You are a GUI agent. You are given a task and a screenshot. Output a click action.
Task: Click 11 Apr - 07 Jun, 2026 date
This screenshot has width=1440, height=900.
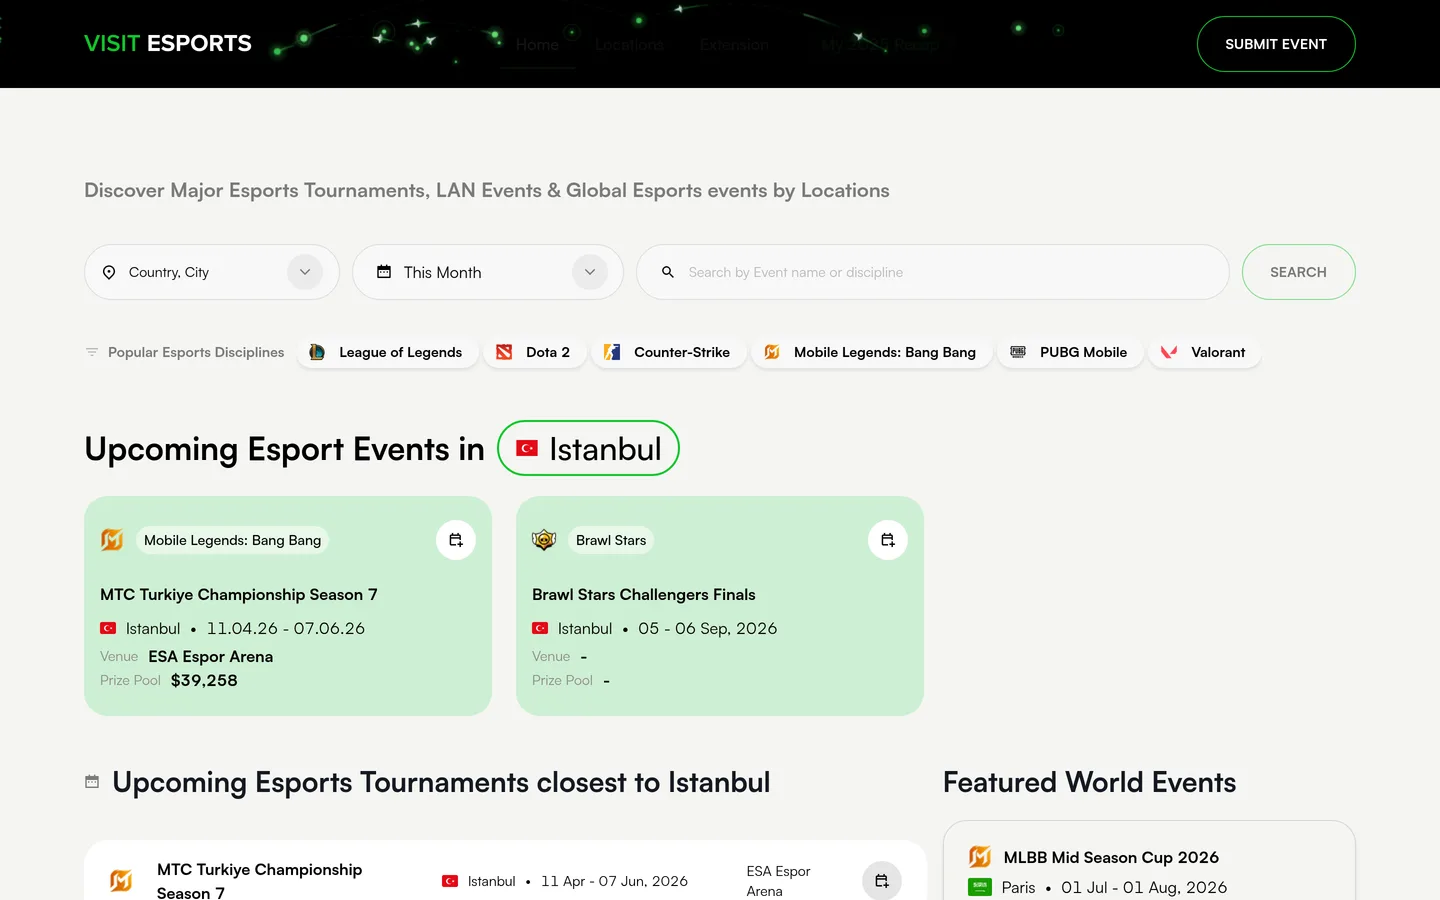click(614, 881)
